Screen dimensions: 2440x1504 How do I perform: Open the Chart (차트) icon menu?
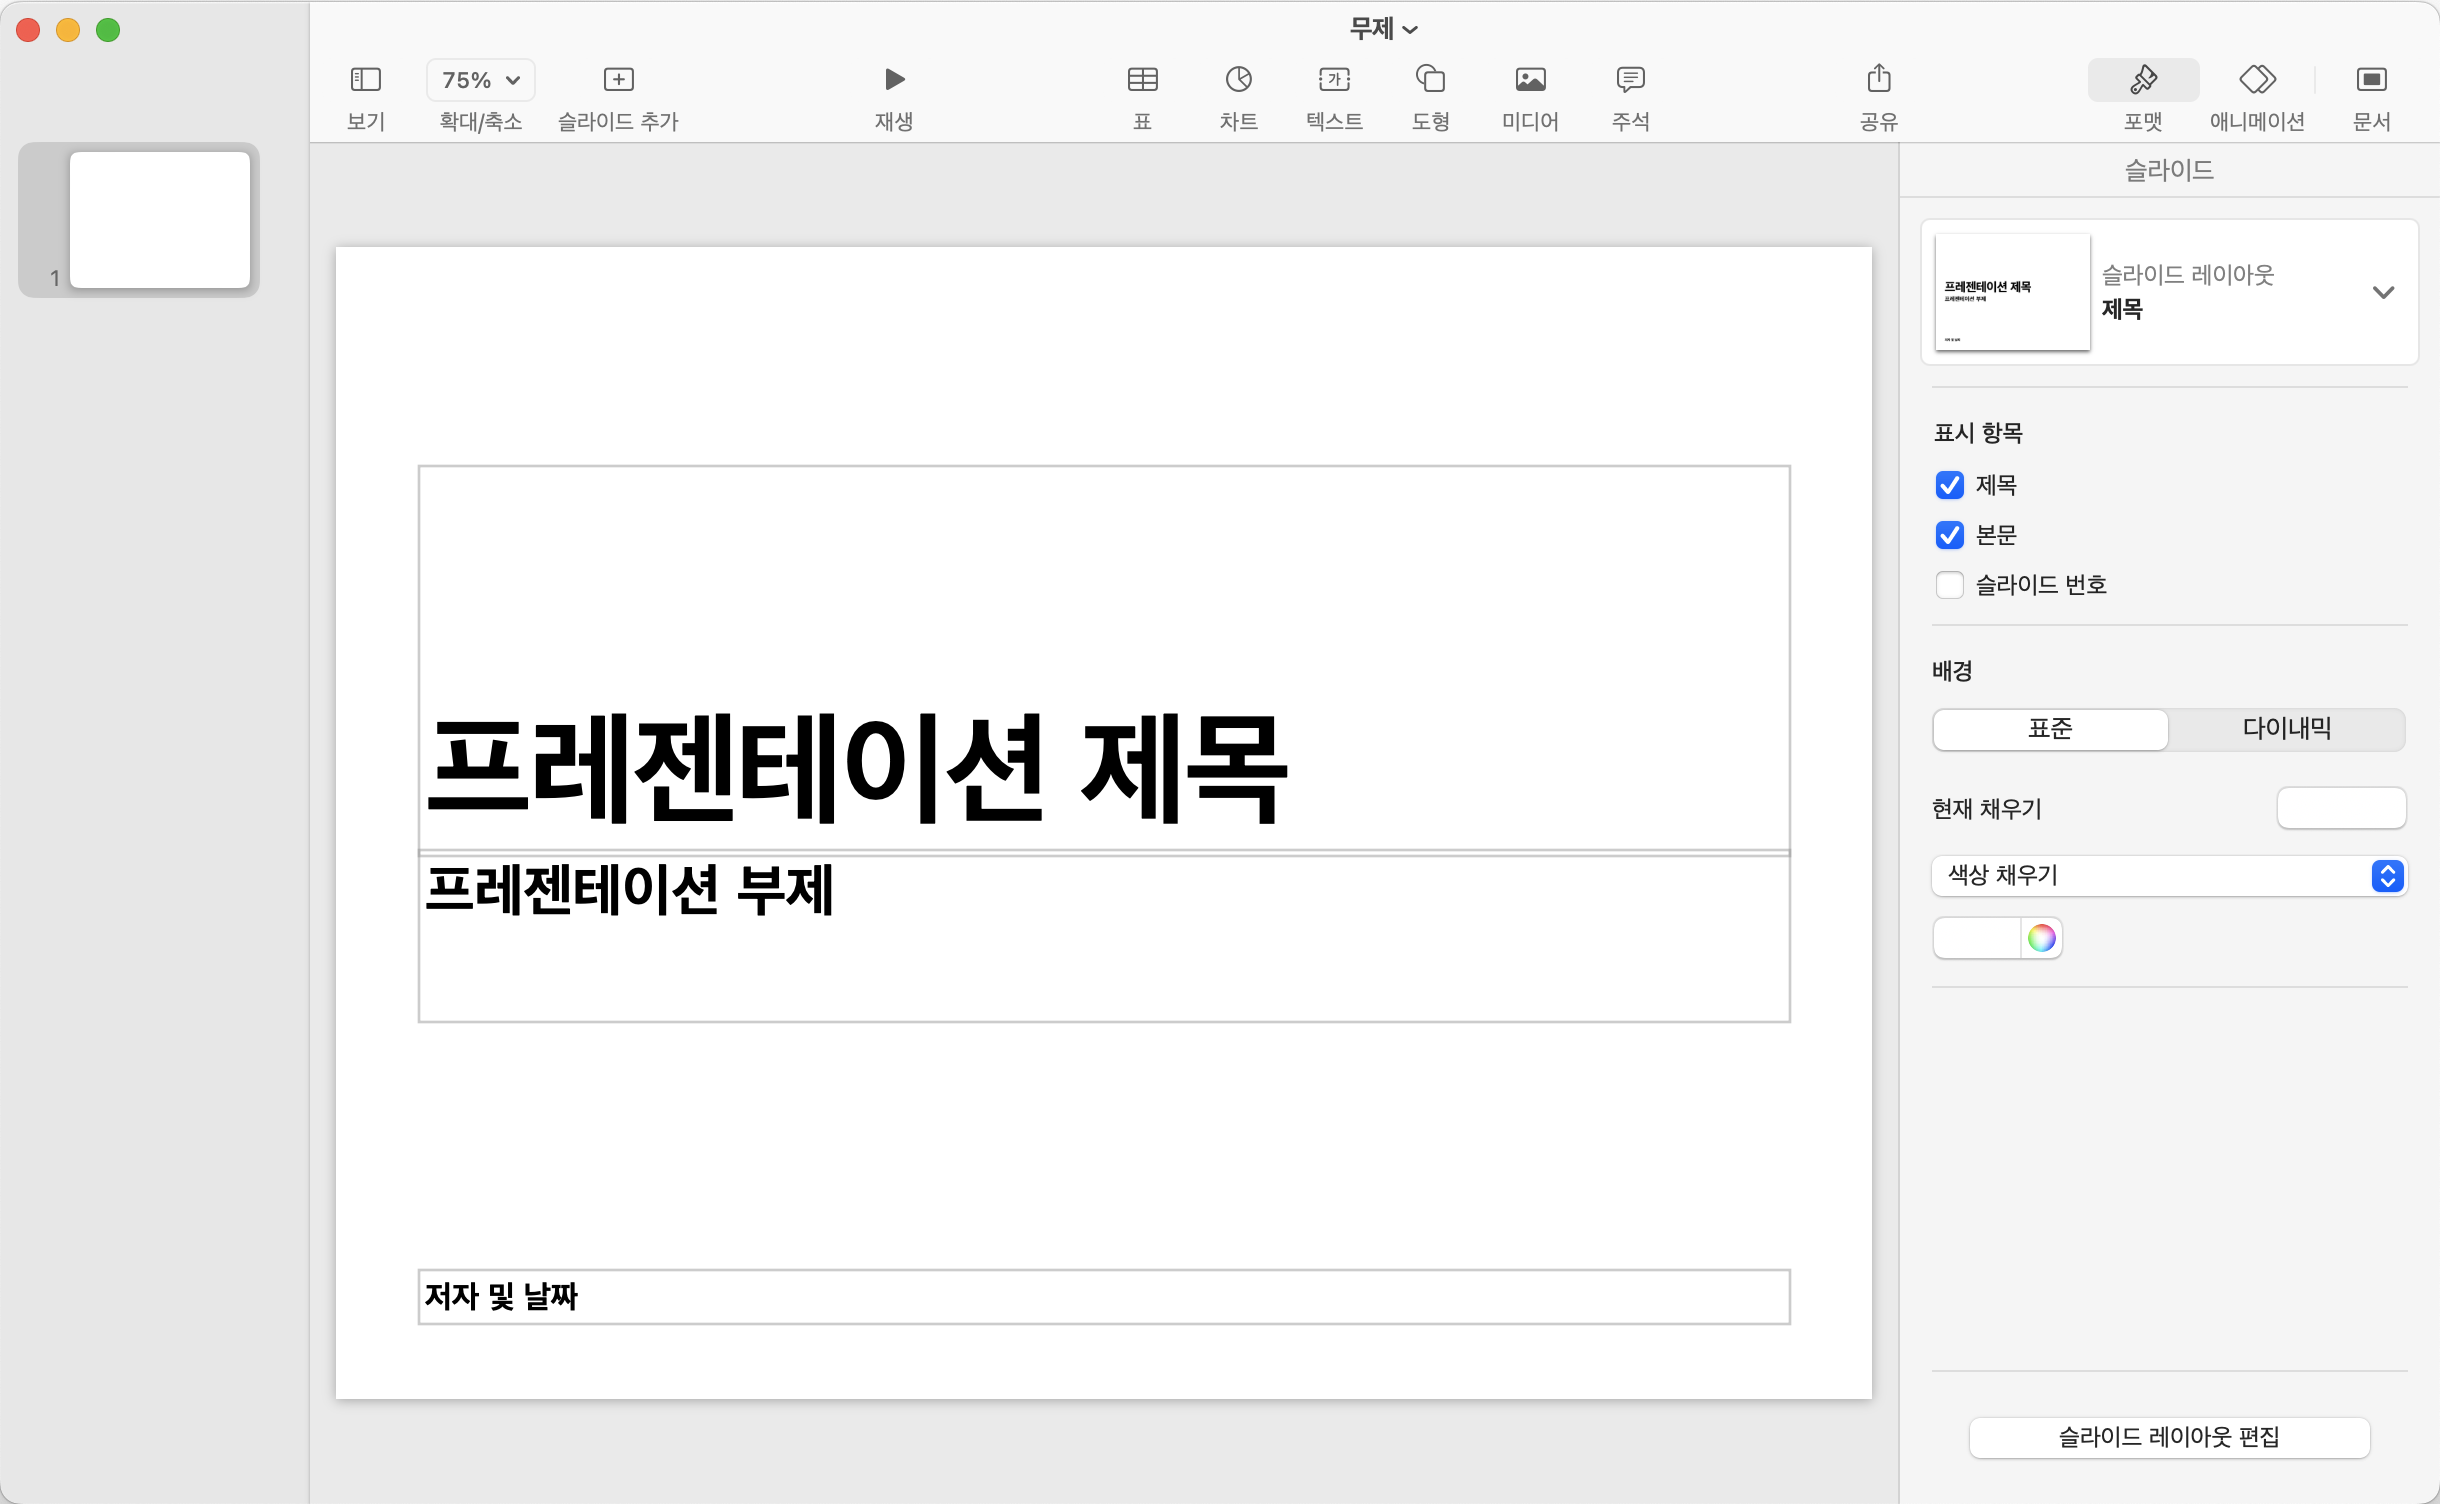[x=1238, y=79]
